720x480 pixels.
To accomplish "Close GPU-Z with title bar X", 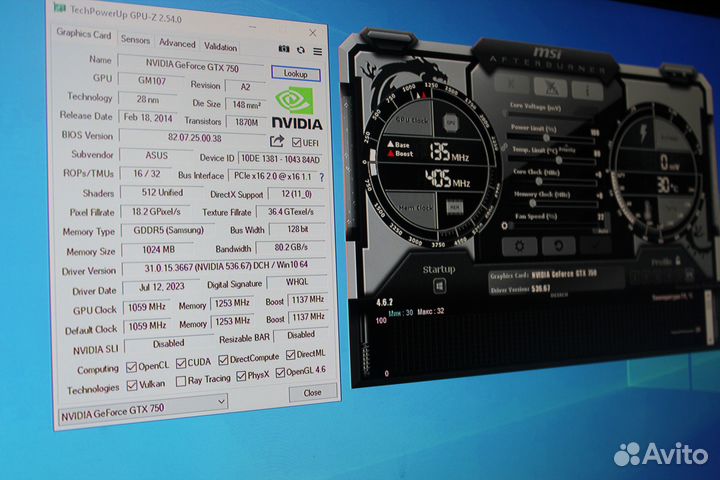I will click(x=312, y=33).
